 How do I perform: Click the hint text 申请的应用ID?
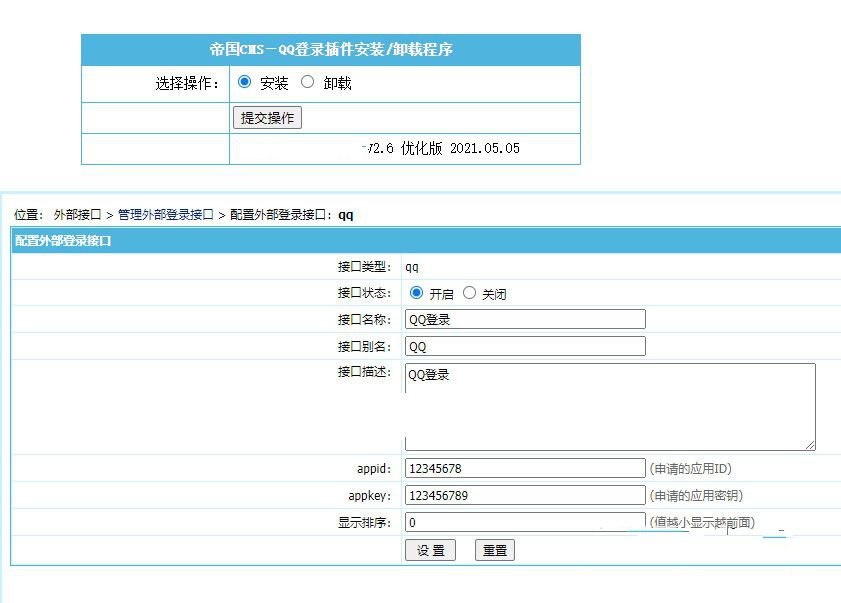click(691, 469)
